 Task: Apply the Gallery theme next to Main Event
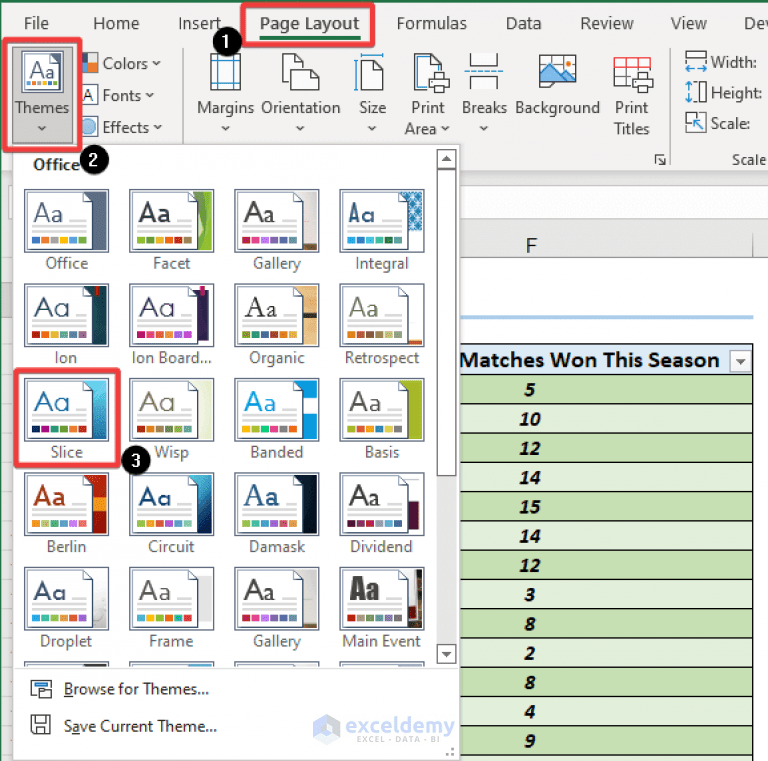pyautogui.click(x=277, y=608)
